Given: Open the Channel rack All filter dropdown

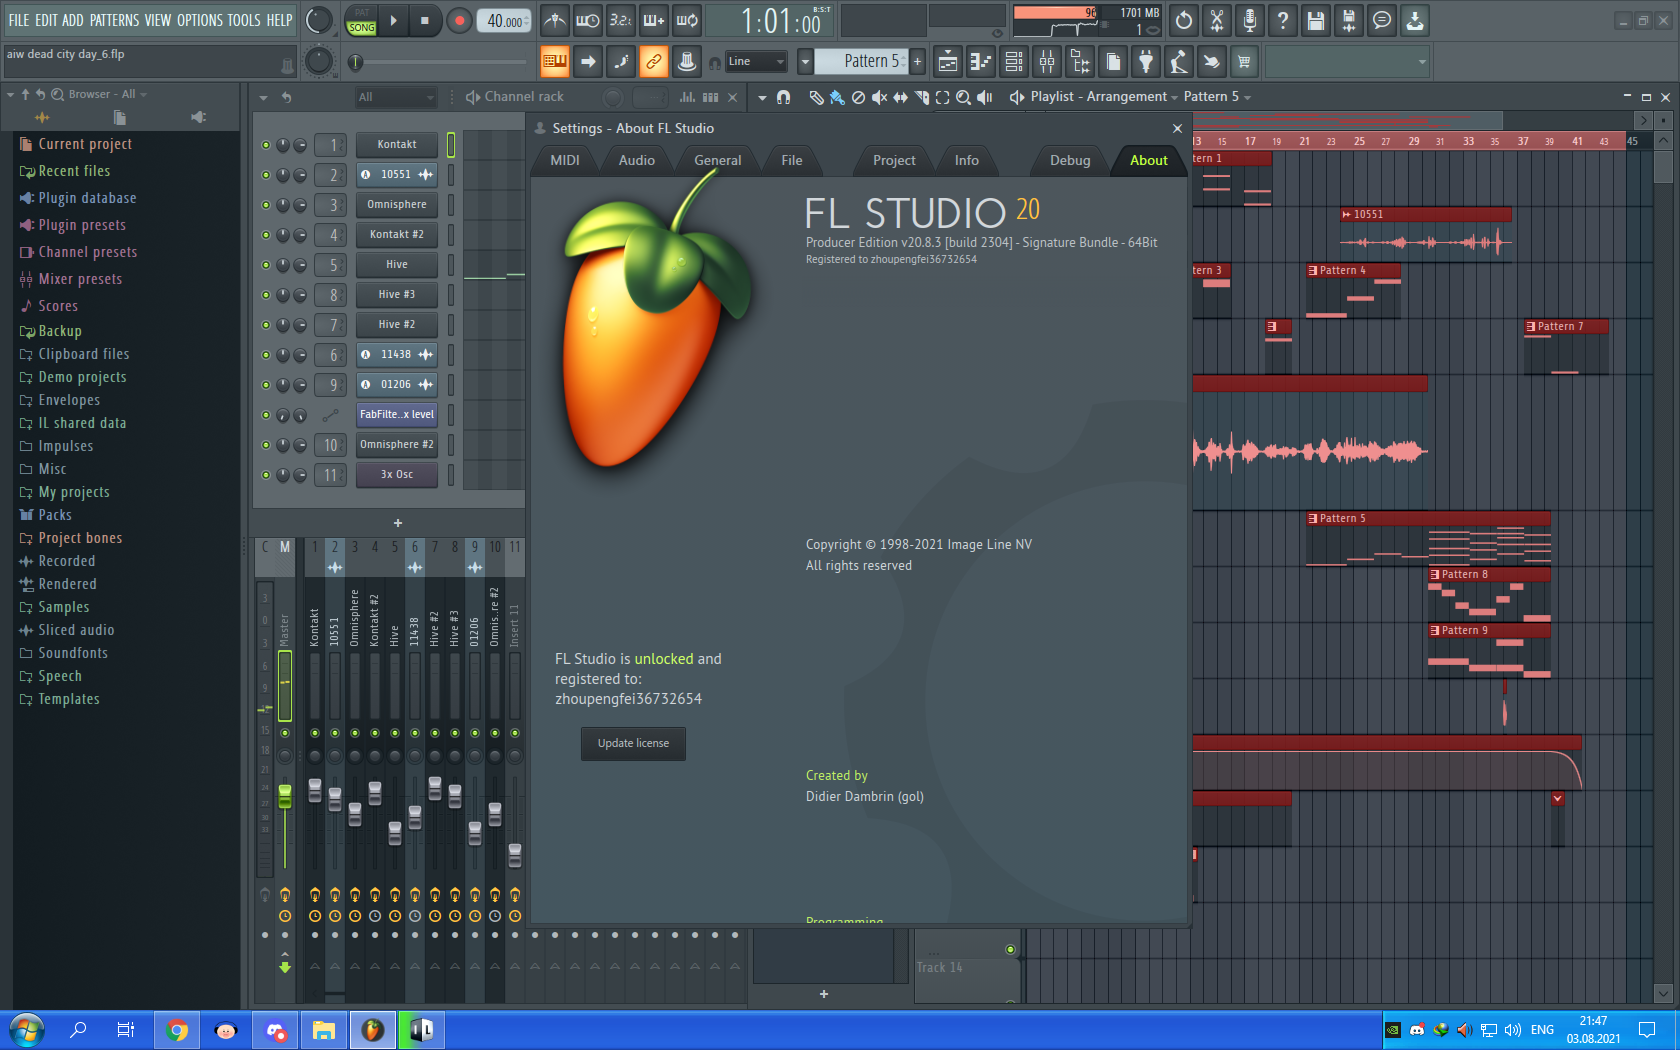Looking at the screenshot, I should coord(397,97).
